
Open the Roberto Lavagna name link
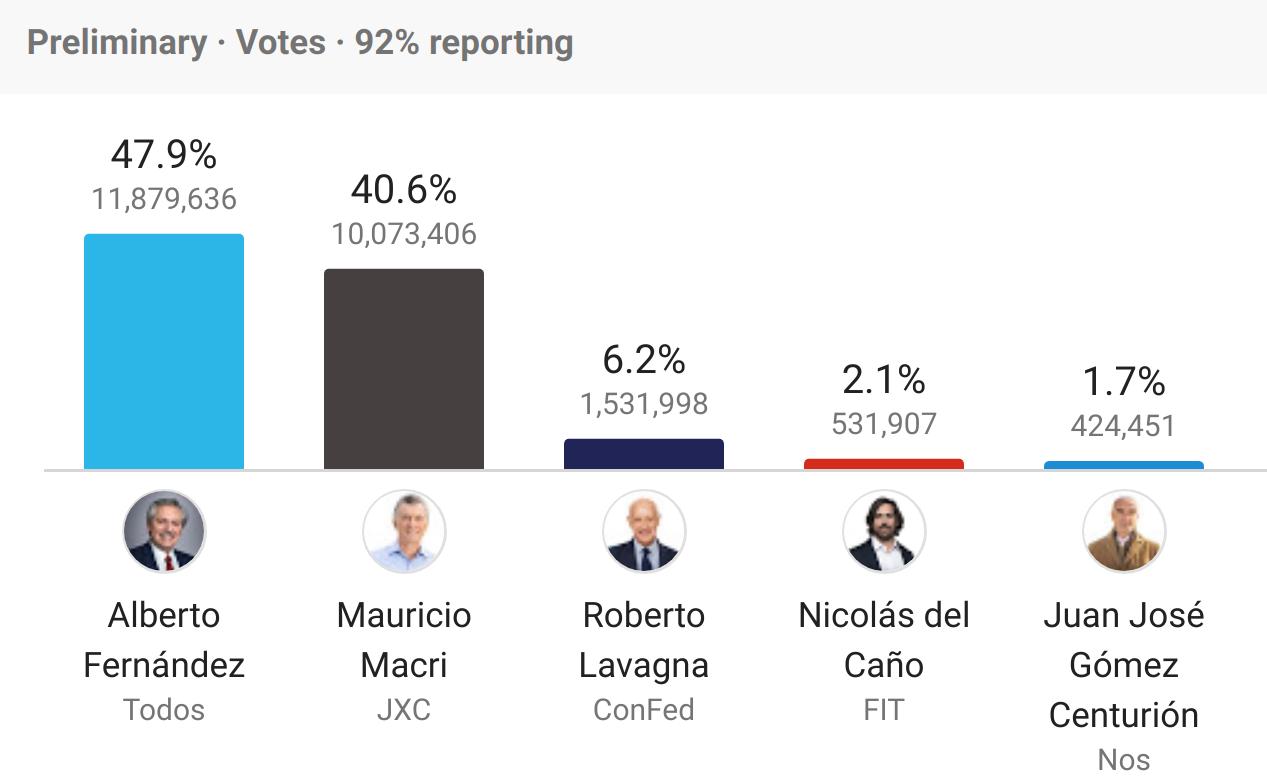pyautogui.click(x=644, y=640)
